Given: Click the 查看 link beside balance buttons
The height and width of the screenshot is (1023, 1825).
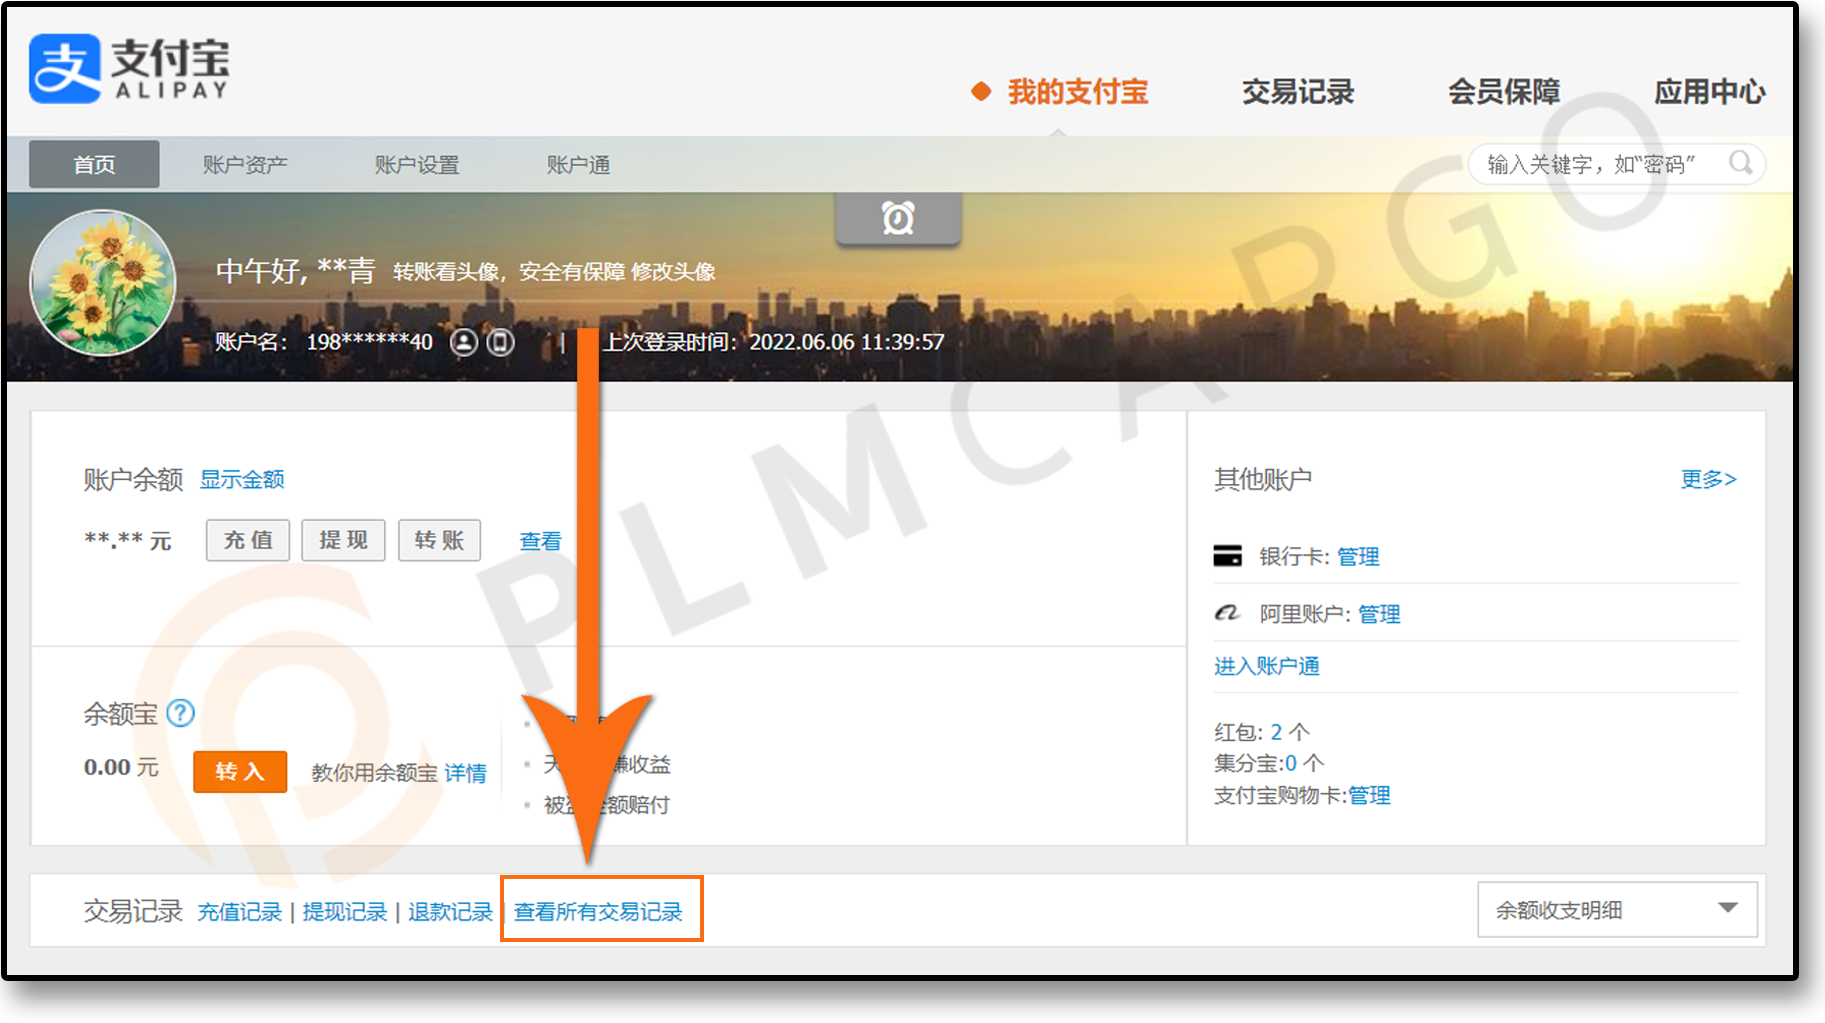Looking at the screenshot, I should click(541, 541).
